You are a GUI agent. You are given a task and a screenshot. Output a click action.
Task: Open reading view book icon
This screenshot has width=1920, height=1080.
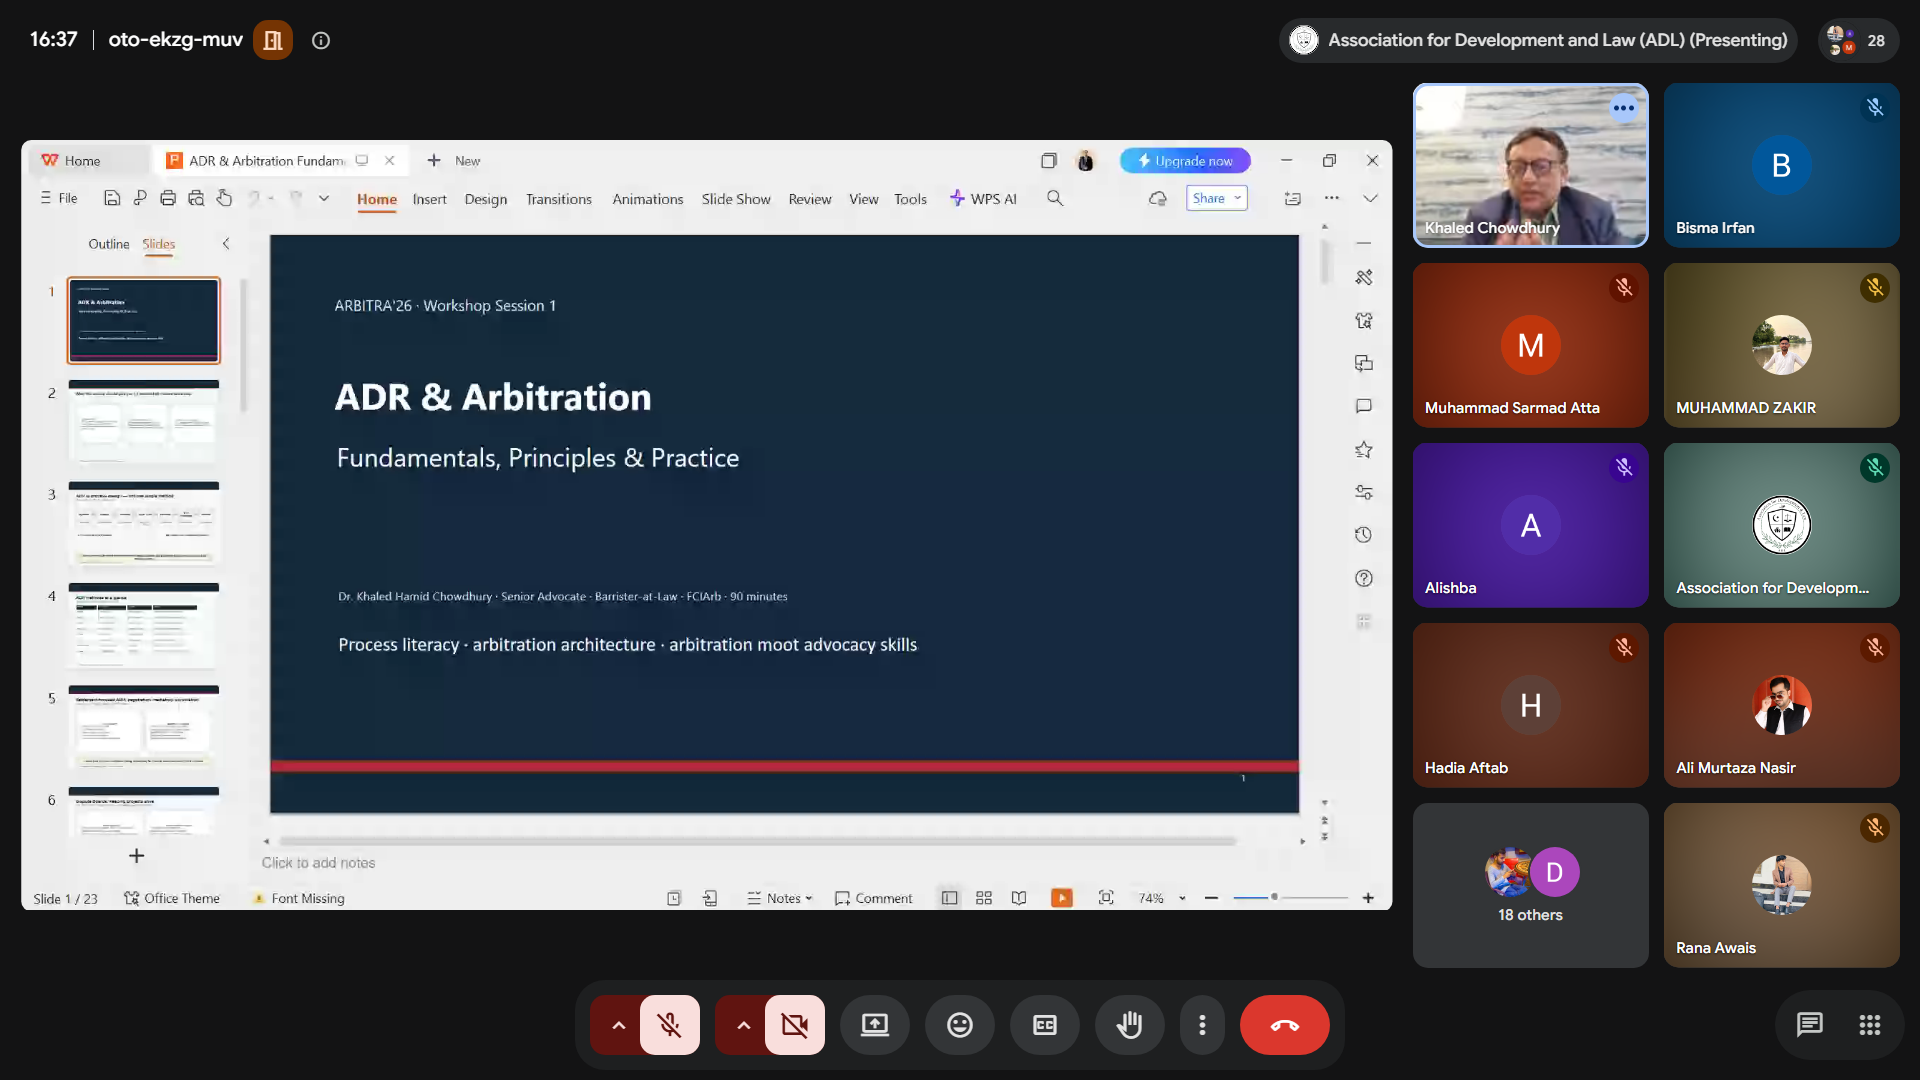pos(1019,898)
